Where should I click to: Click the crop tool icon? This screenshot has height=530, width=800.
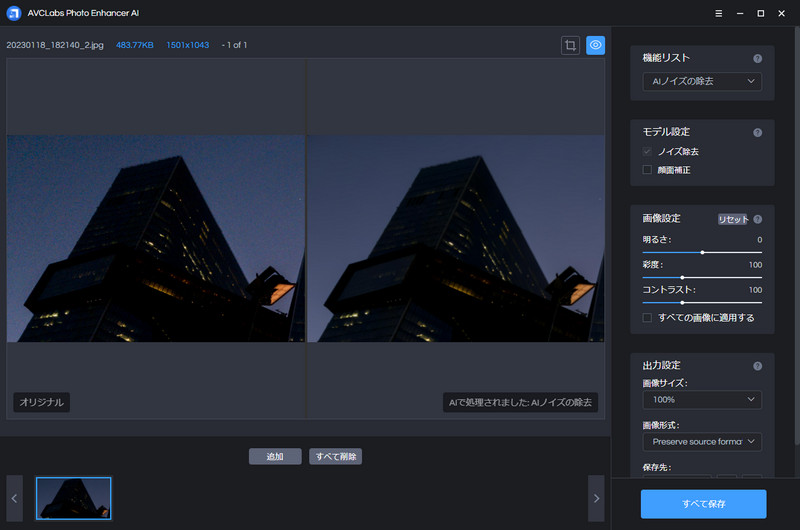click(x=570, y=45)
